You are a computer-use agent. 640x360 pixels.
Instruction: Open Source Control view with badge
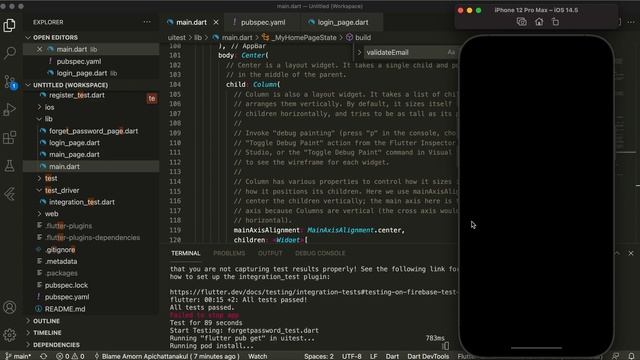tap(9, 82)
